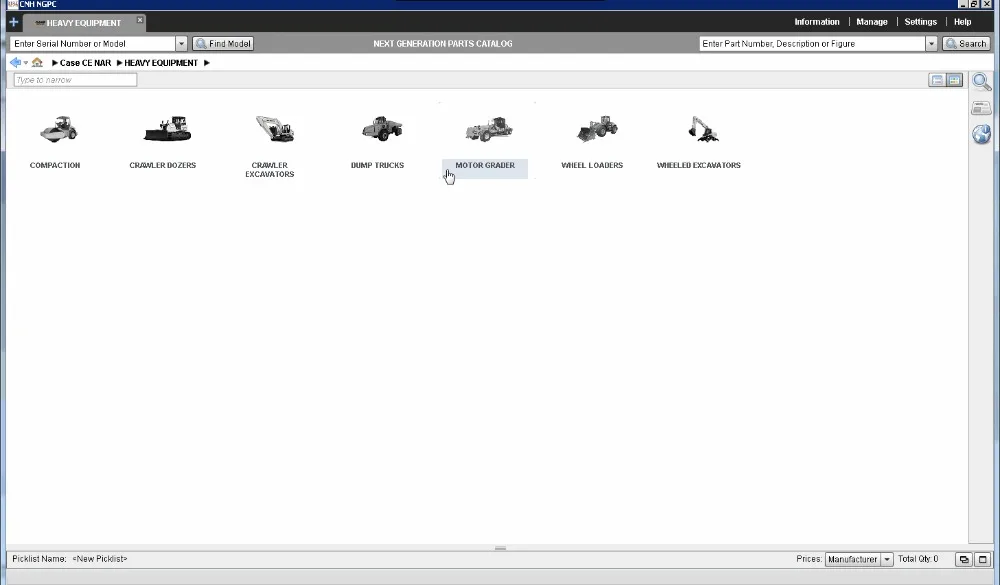The image size is (1000, 585).
Task: Click the Search button
Action: point(966,43)
